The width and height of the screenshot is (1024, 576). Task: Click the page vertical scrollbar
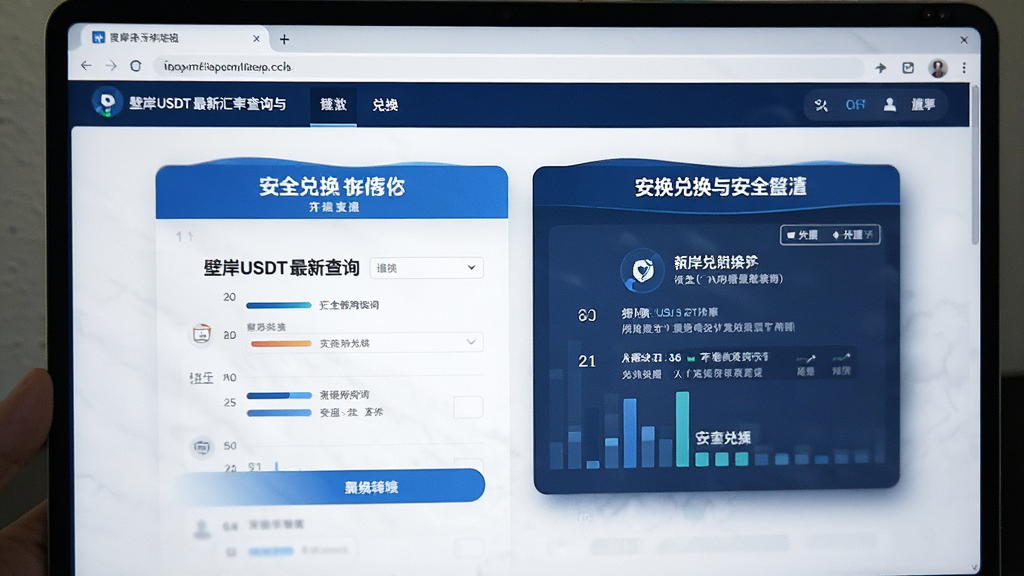(975, 166)
